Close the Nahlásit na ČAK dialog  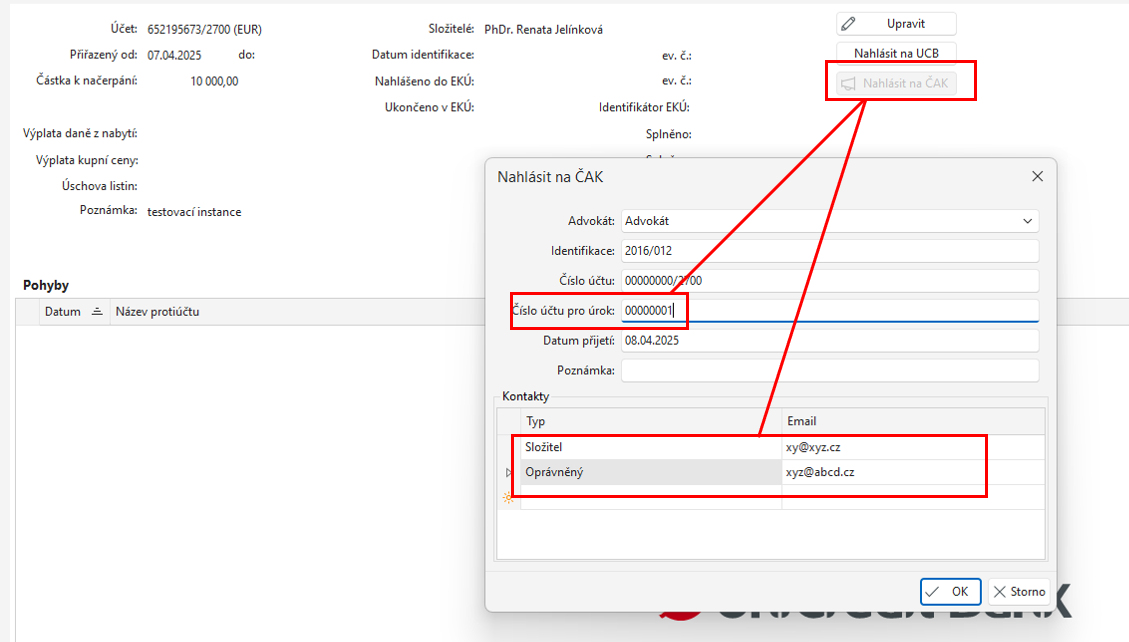1037,177
